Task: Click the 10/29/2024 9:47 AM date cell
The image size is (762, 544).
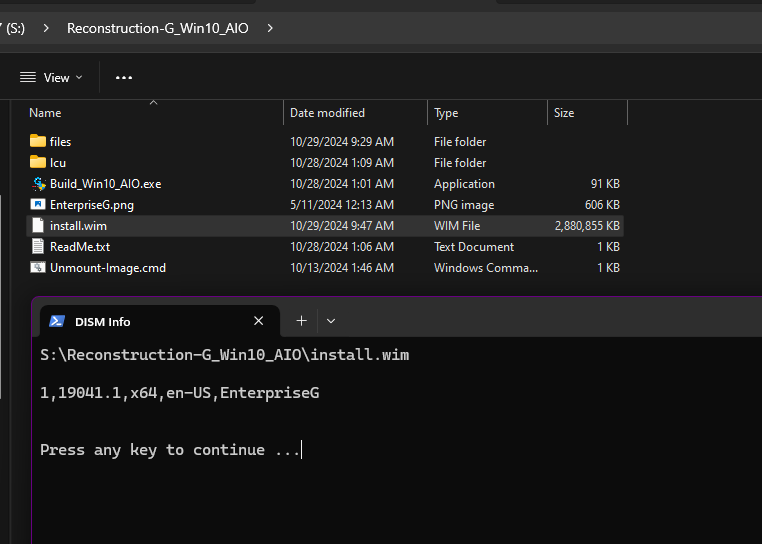Action: [x=342, y=226]
